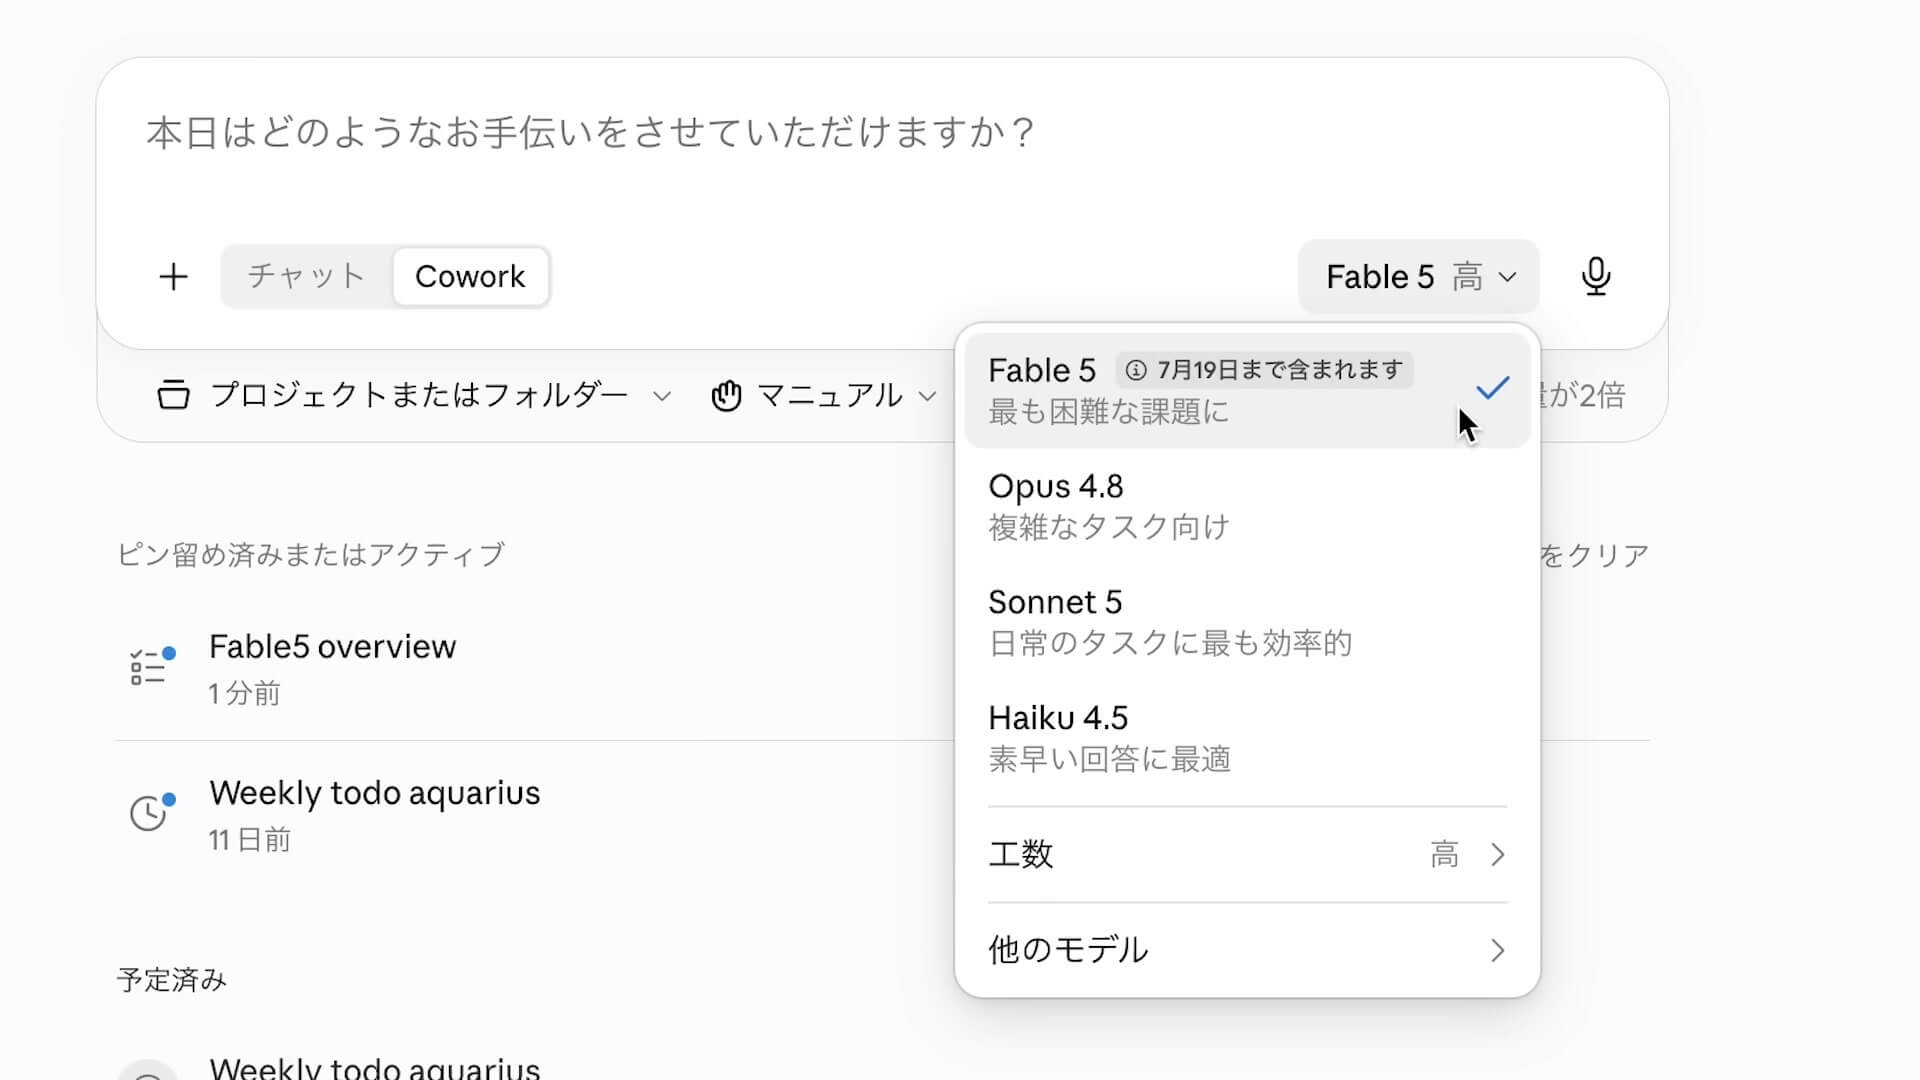
Task: Click the 複雑なタスク向け description
Action: [x=1108, y=527]
